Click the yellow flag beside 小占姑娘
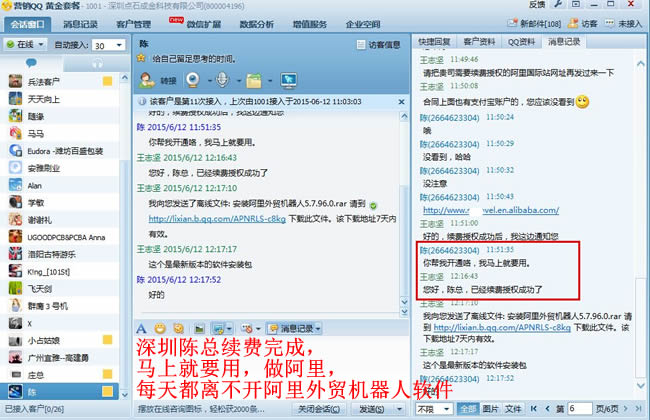 point(107,340)
